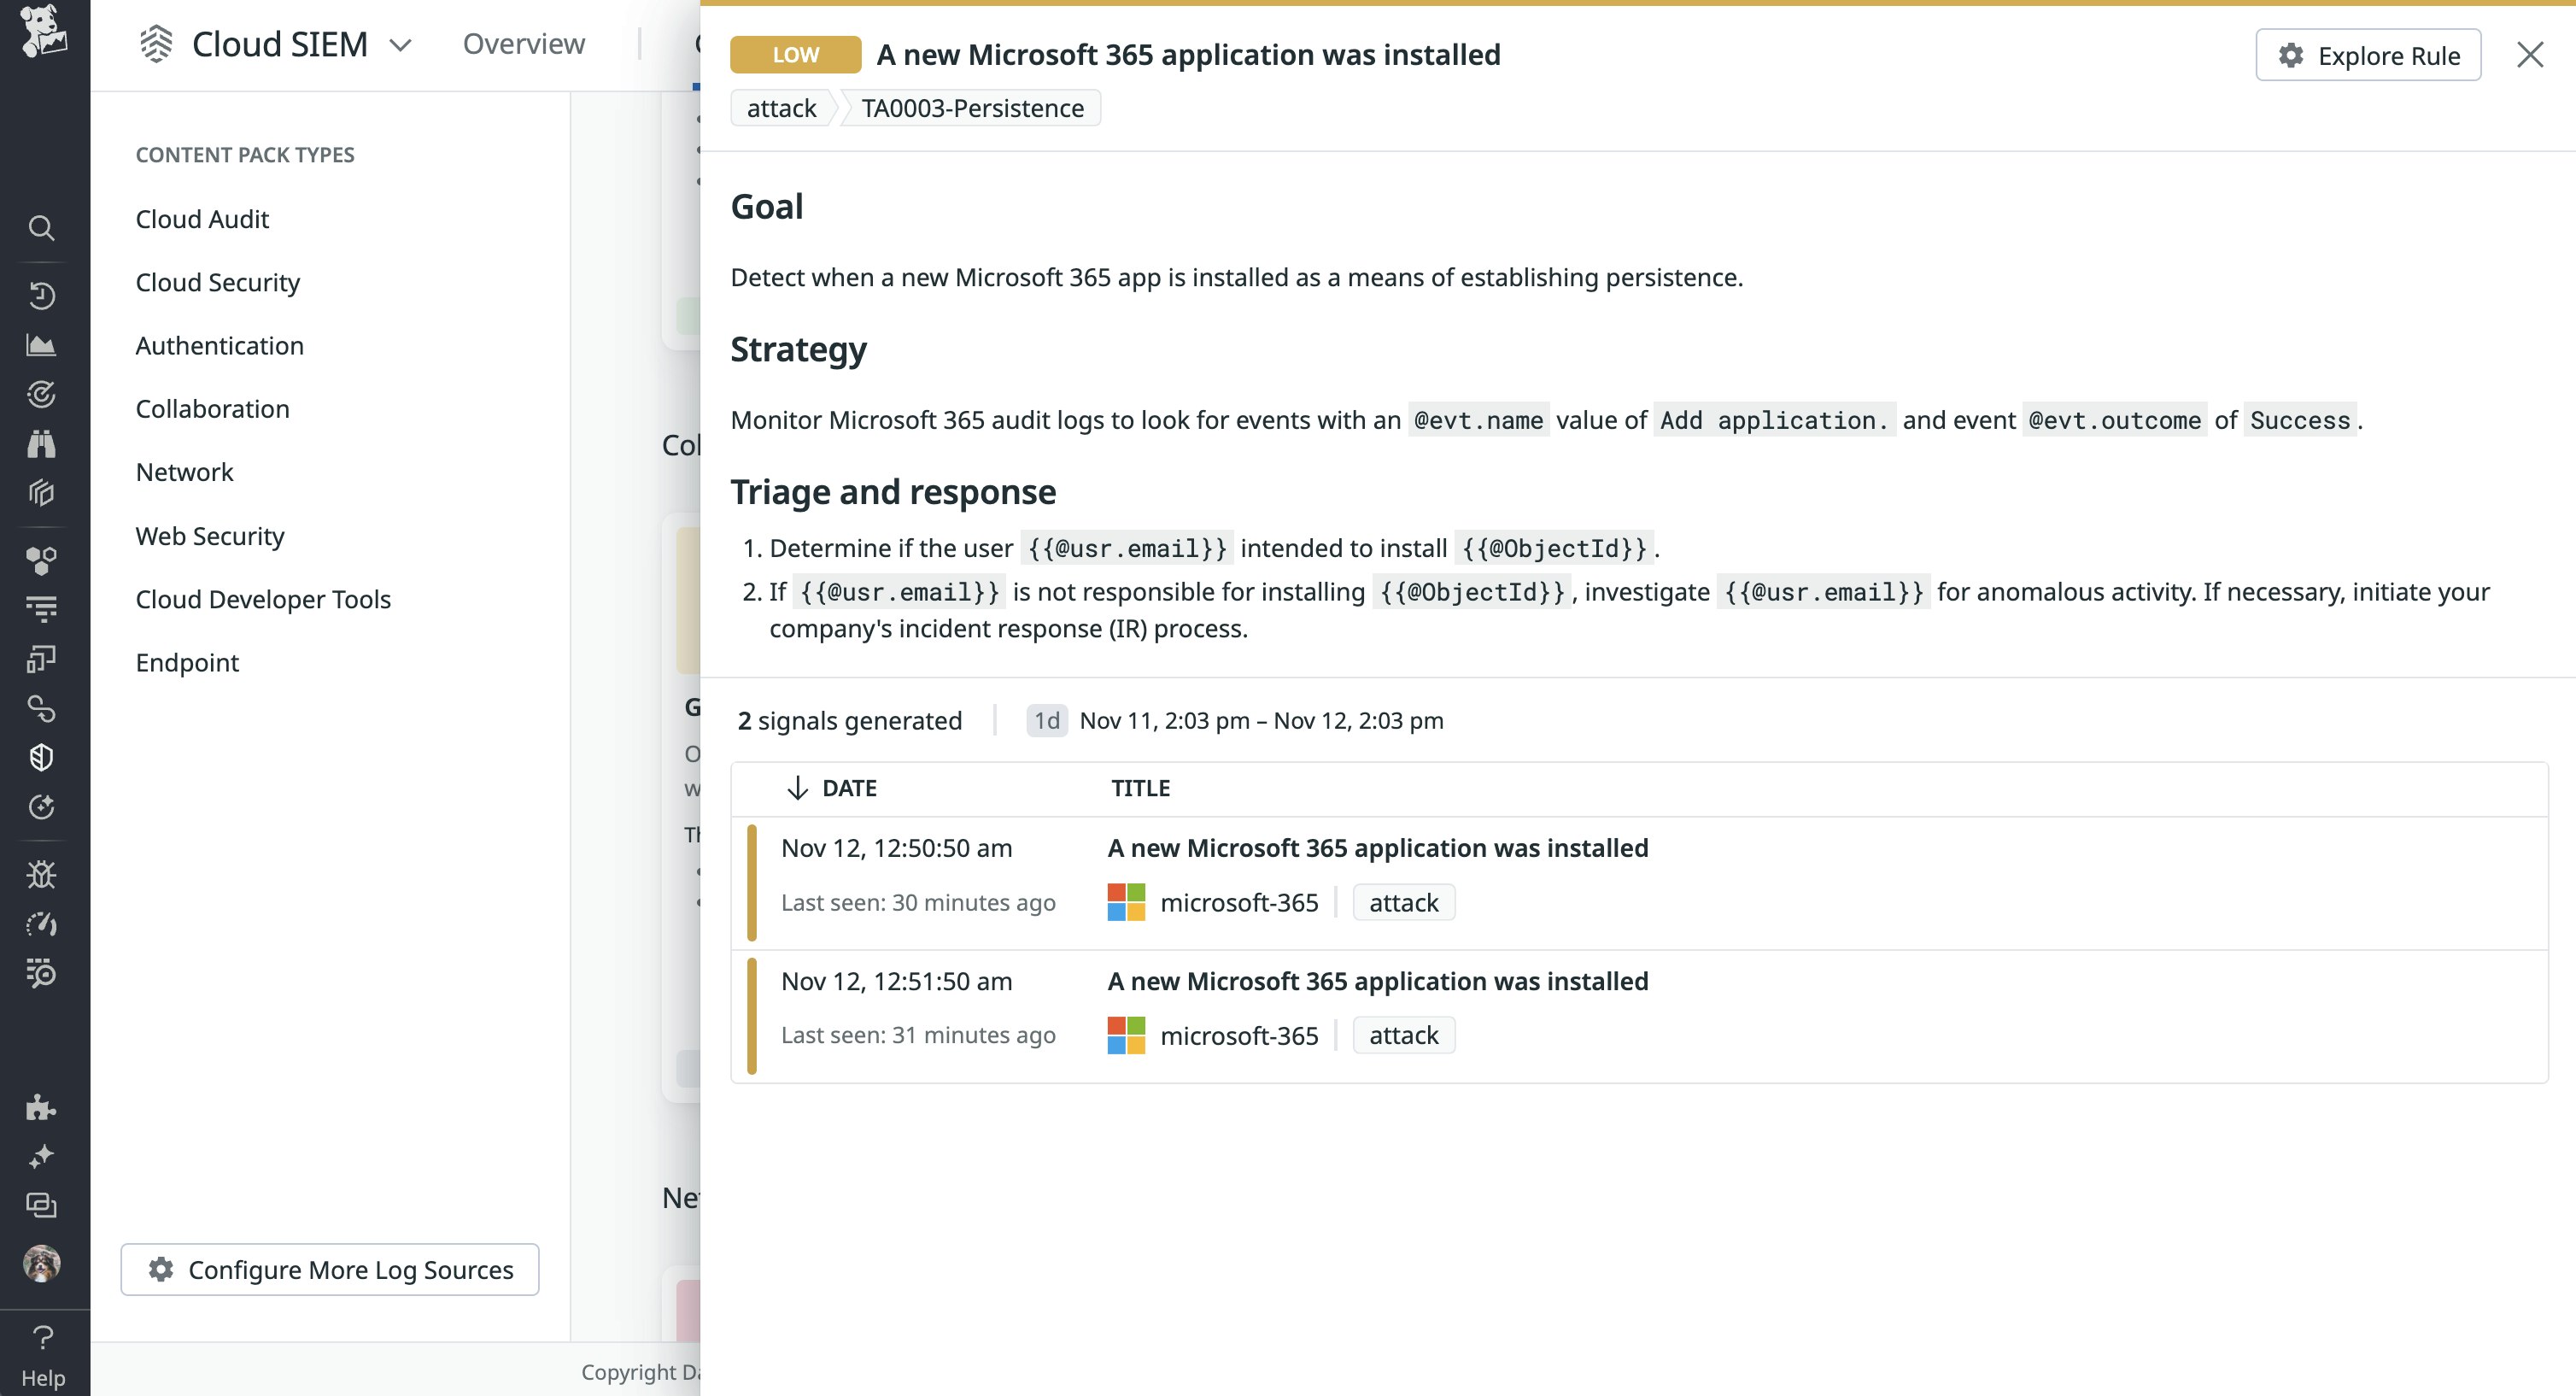Click the binoculars icon in sidebar
This screenshot has width=2576, height=1396.
(41, 443)
